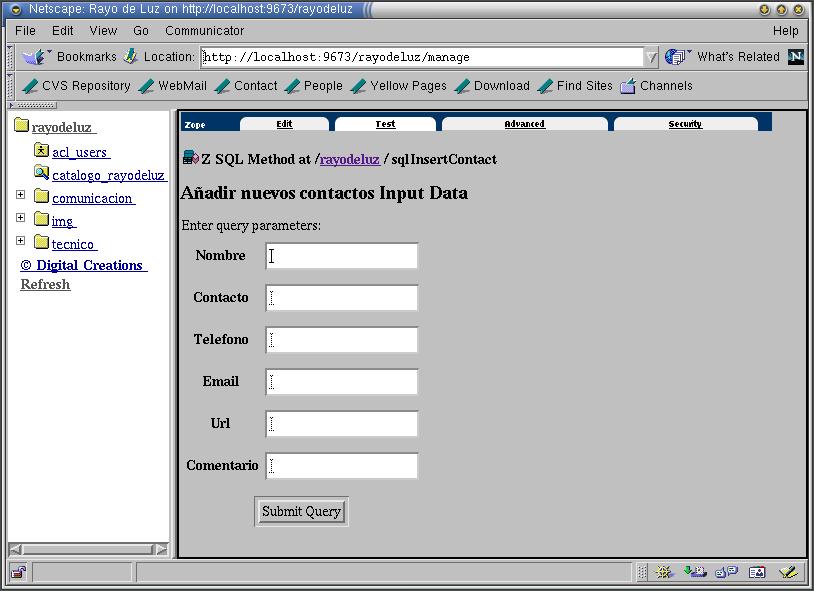Screen dimensions: 814x591
Task: Open the comunicacion link
Action: pos(92,198)
